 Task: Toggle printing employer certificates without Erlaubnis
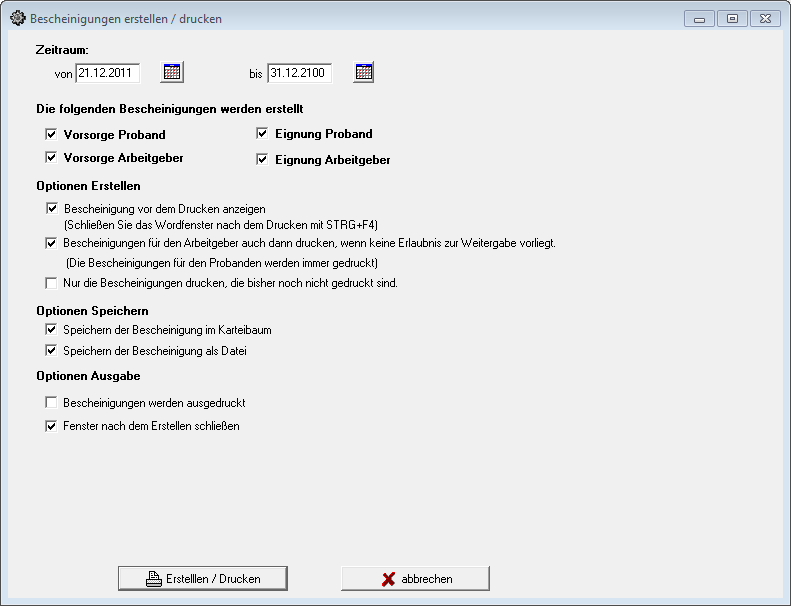pyautogui.click(x=52, y=243)
